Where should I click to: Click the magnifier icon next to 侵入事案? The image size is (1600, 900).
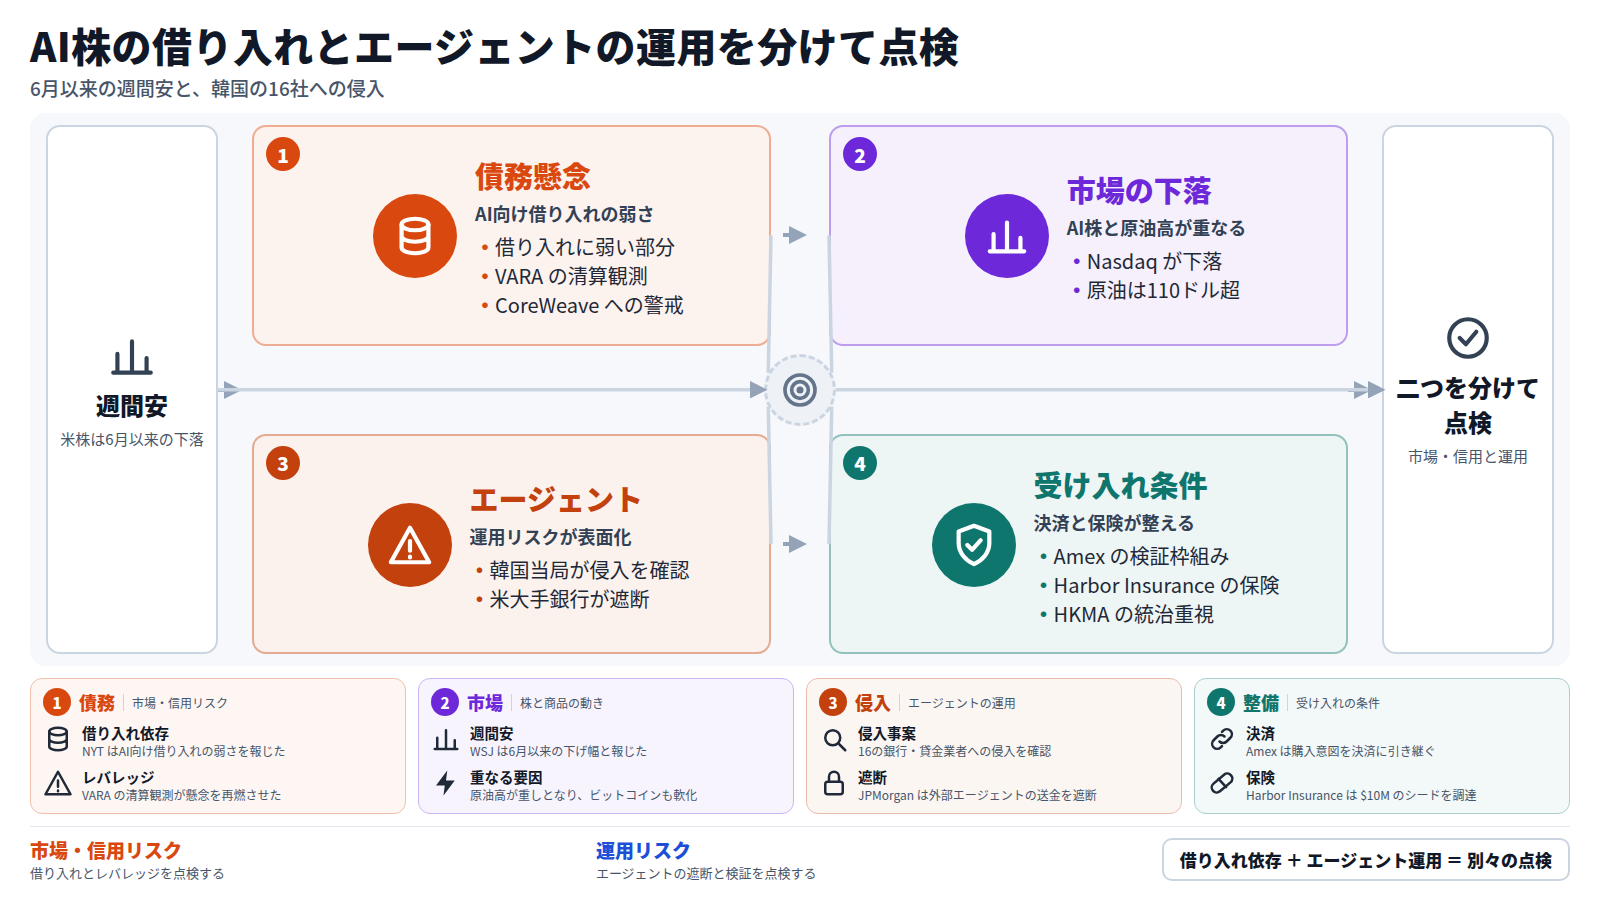pyautogui.click(x=834, y=740)
